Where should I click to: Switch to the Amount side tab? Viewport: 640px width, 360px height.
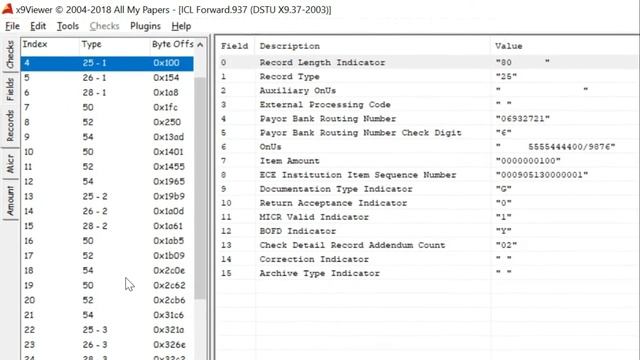(10, 200)
